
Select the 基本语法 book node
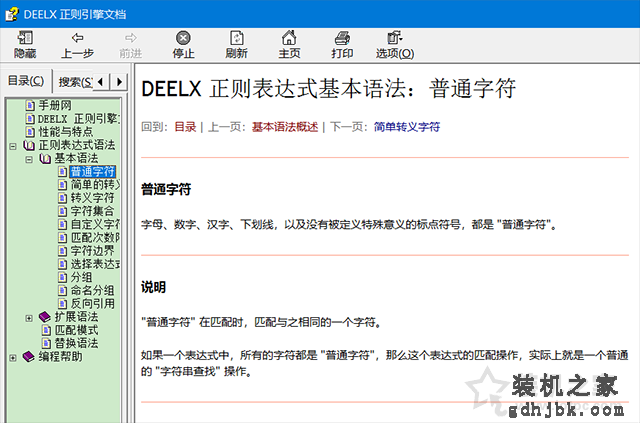point(76,158)
